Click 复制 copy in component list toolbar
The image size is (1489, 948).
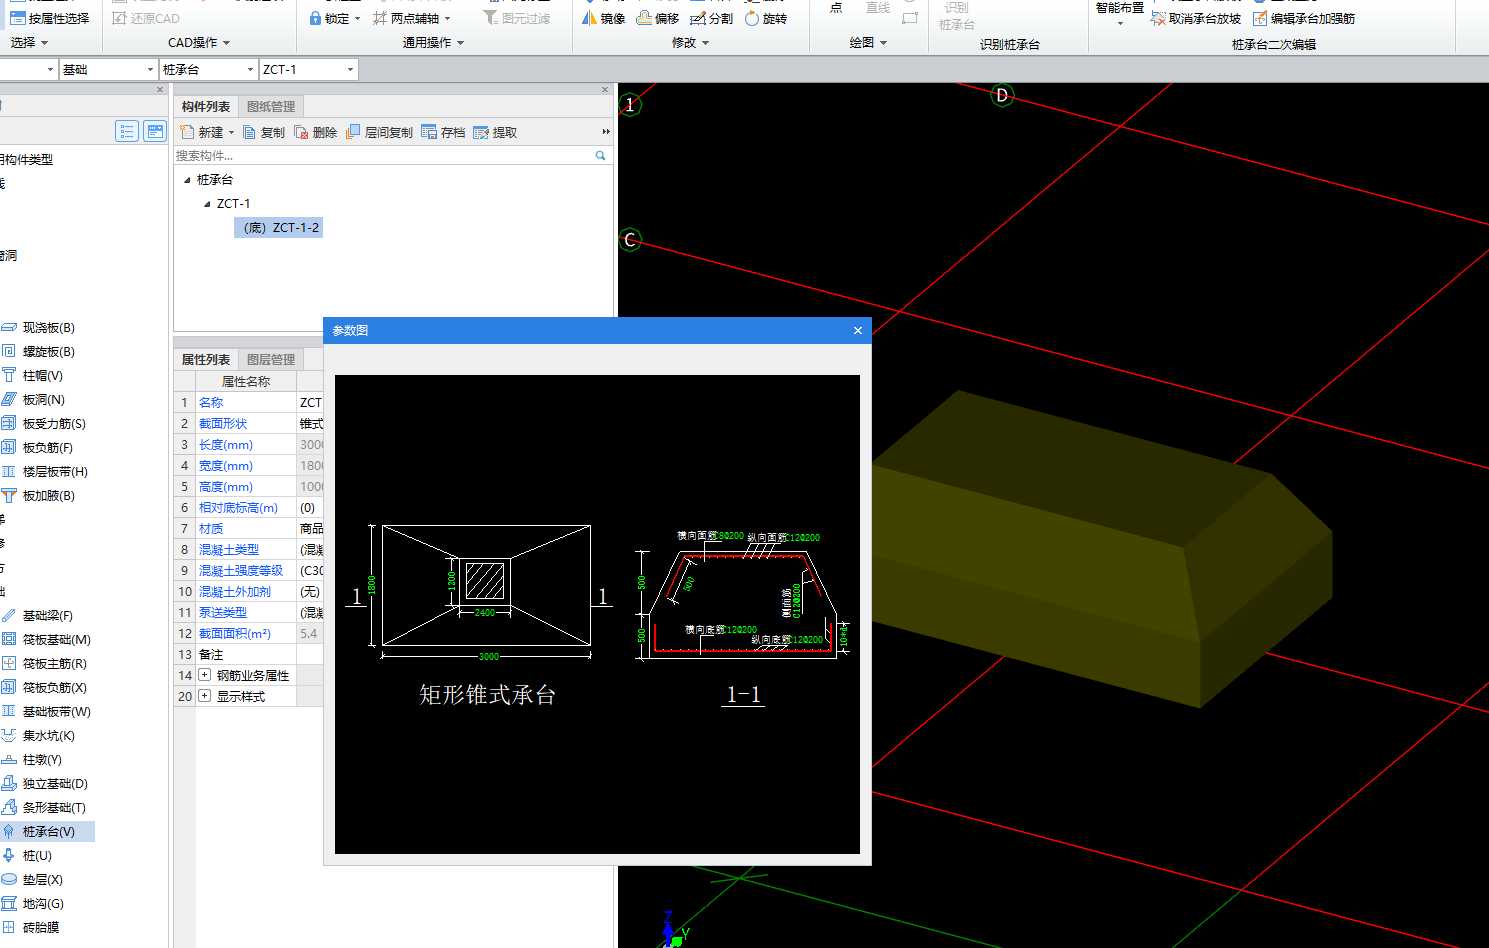(264, 132)
